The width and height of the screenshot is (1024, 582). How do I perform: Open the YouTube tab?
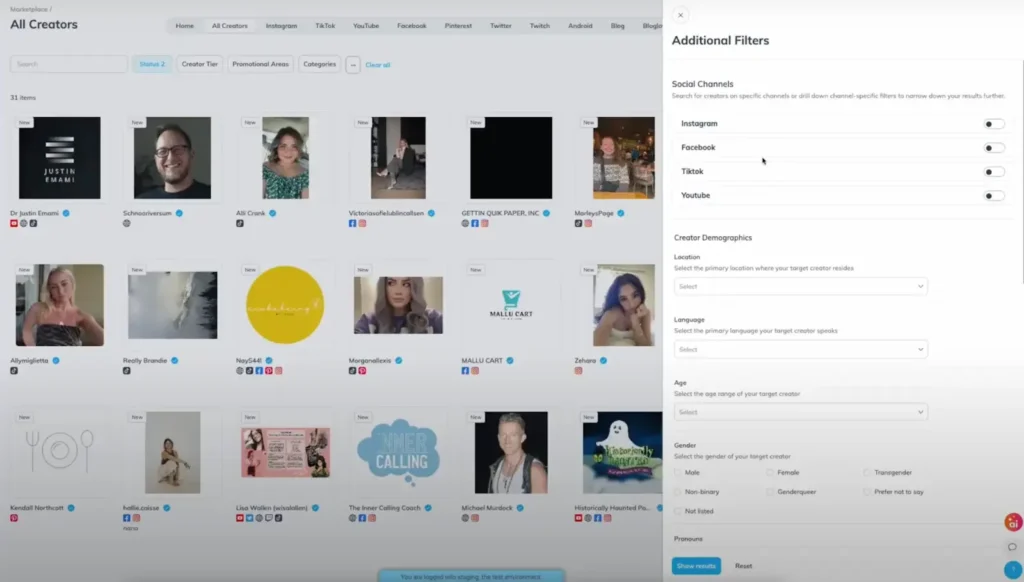tap(365, 26)
